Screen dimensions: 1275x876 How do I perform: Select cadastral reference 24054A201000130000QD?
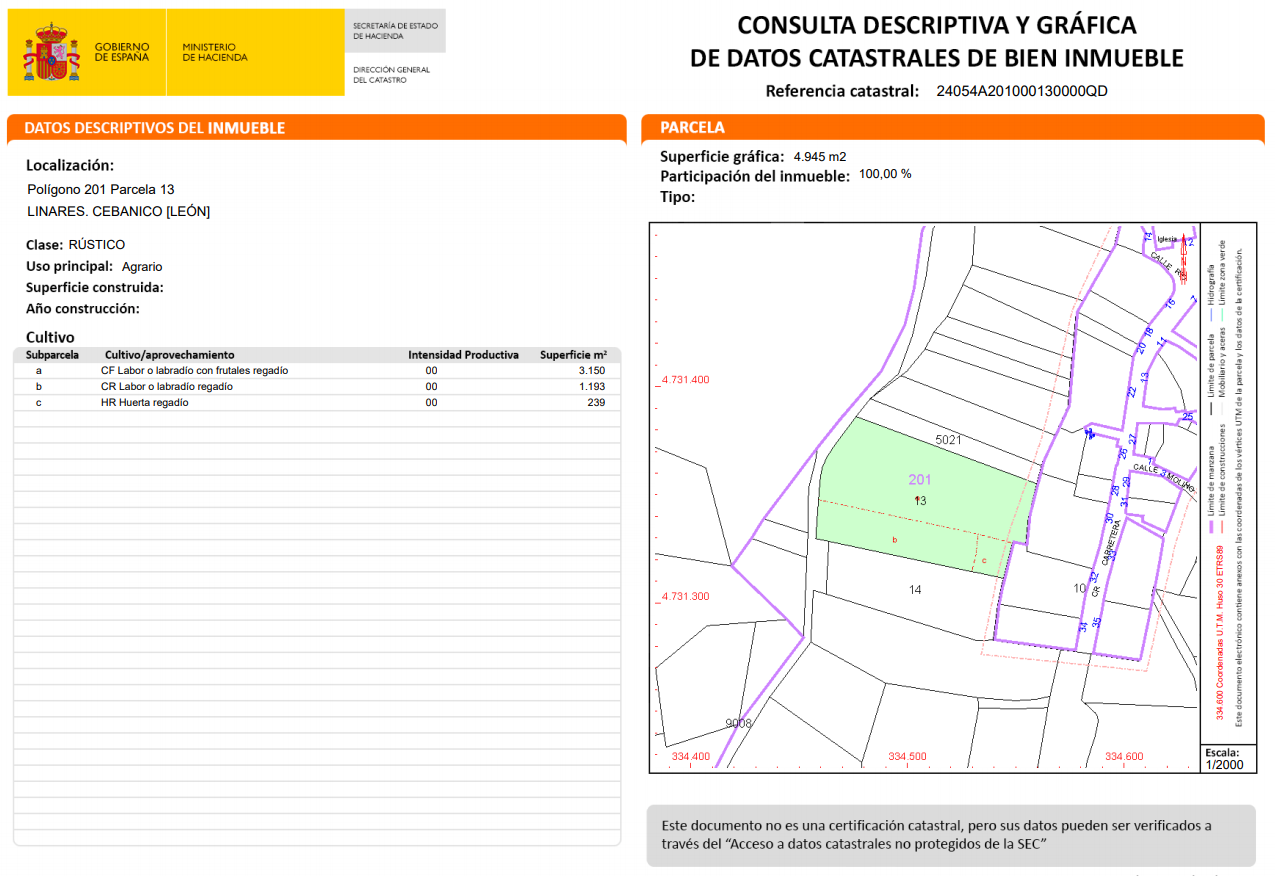pos(1022,91)
